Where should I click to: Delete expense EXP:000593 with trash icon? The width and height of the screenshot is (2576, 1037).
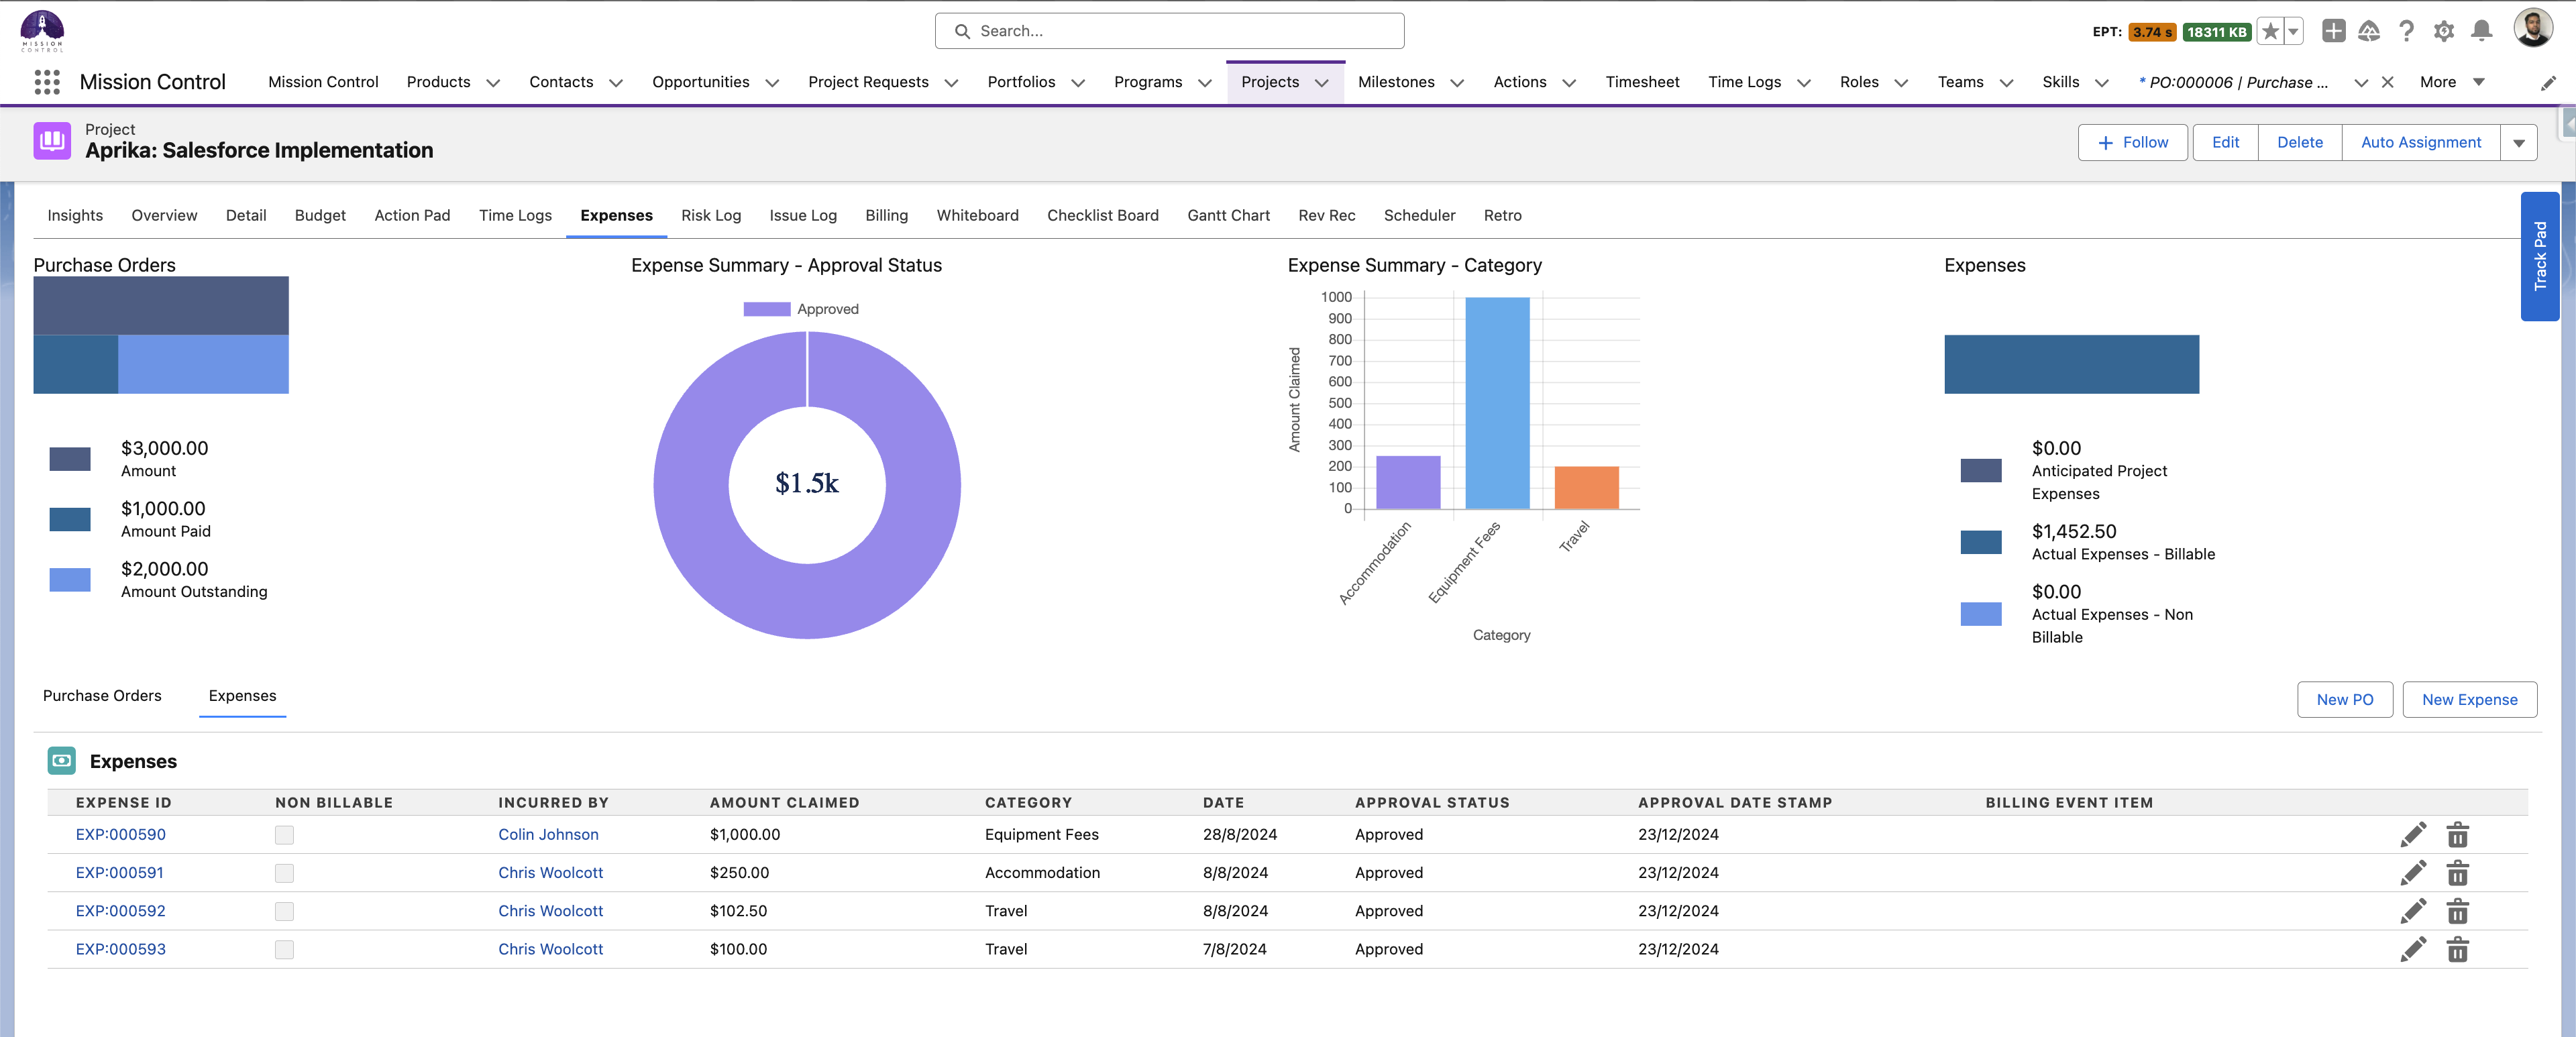(x=2457, y=949)
